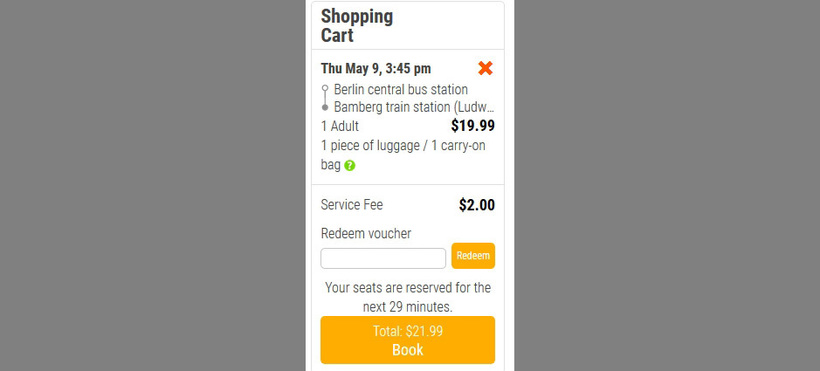Focus the Redeem voucher text field
The width and height of the screenshot is (820, 371).
[x=383, y=258]
